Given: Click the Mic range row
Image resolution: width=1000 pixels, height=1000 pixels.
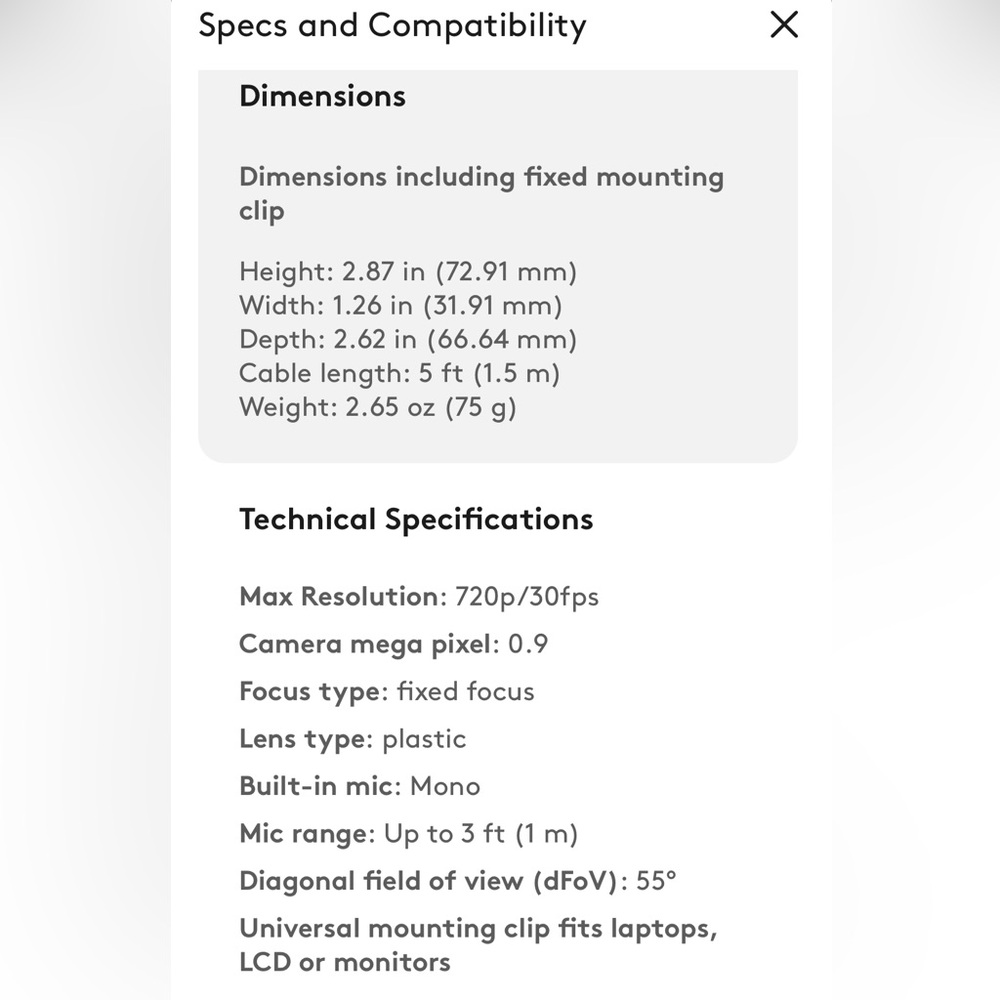Looking at the screenshot, I should [408, 834].
